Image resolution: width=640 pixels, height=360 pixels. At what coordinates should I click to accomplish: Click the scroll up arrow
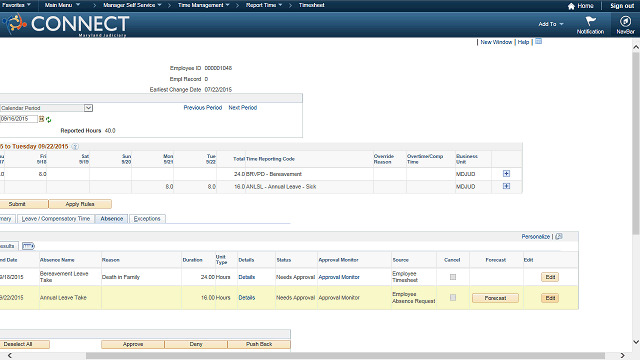tap(636, 47)
